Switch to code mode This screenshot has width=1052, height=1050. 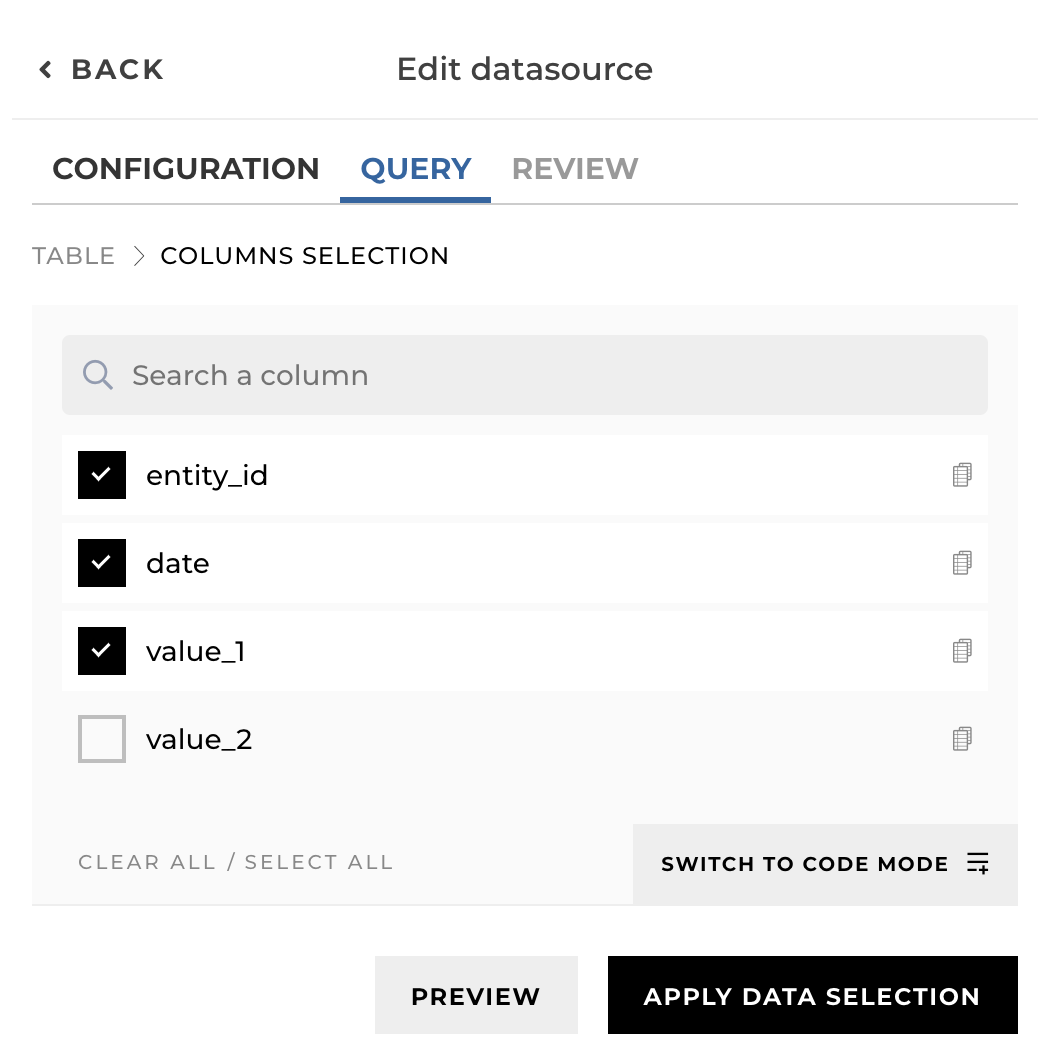(x=805, y=864)
